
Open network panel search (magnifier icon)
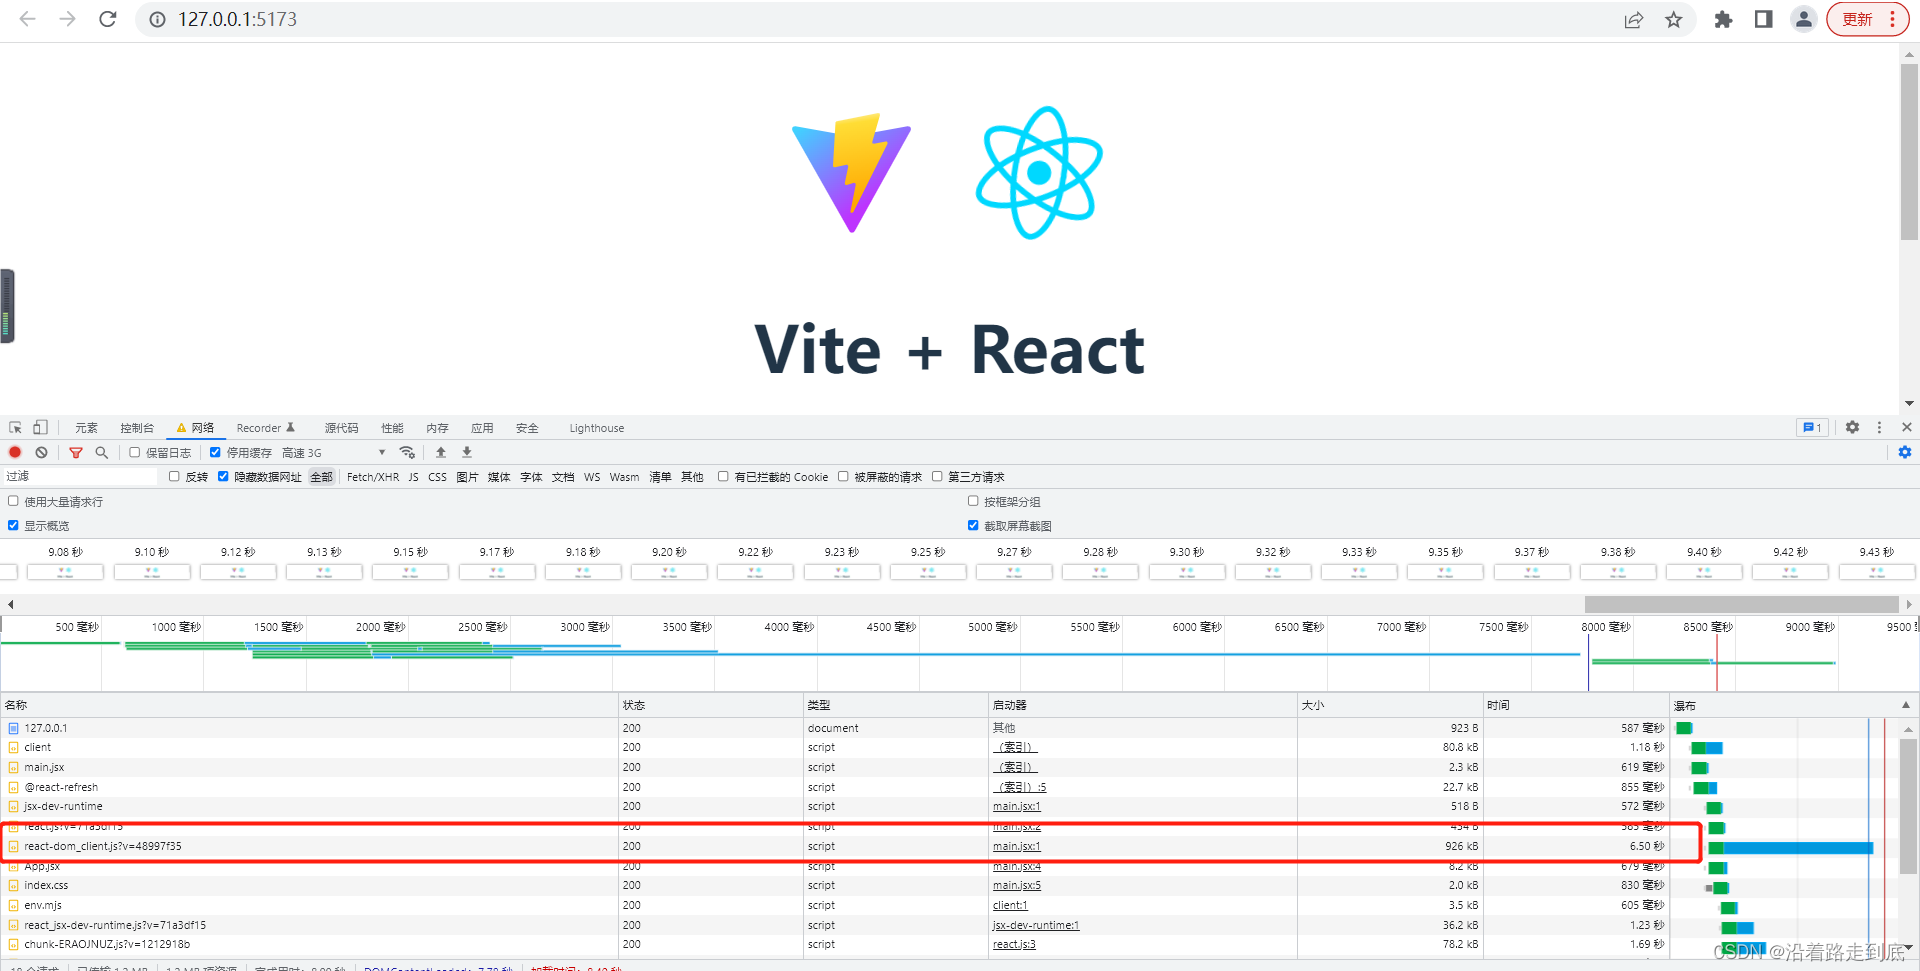[x=101, y=452]
